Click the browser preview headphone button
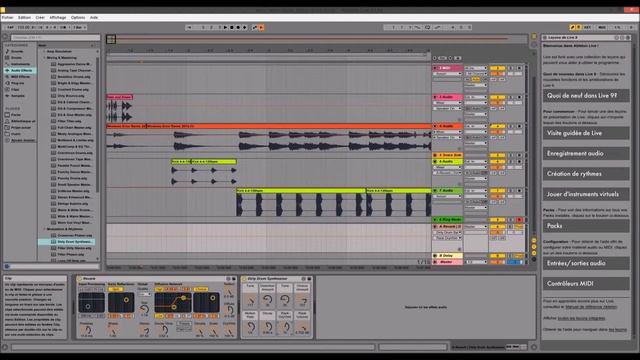The image size is (640, 360). coord(7,267)
